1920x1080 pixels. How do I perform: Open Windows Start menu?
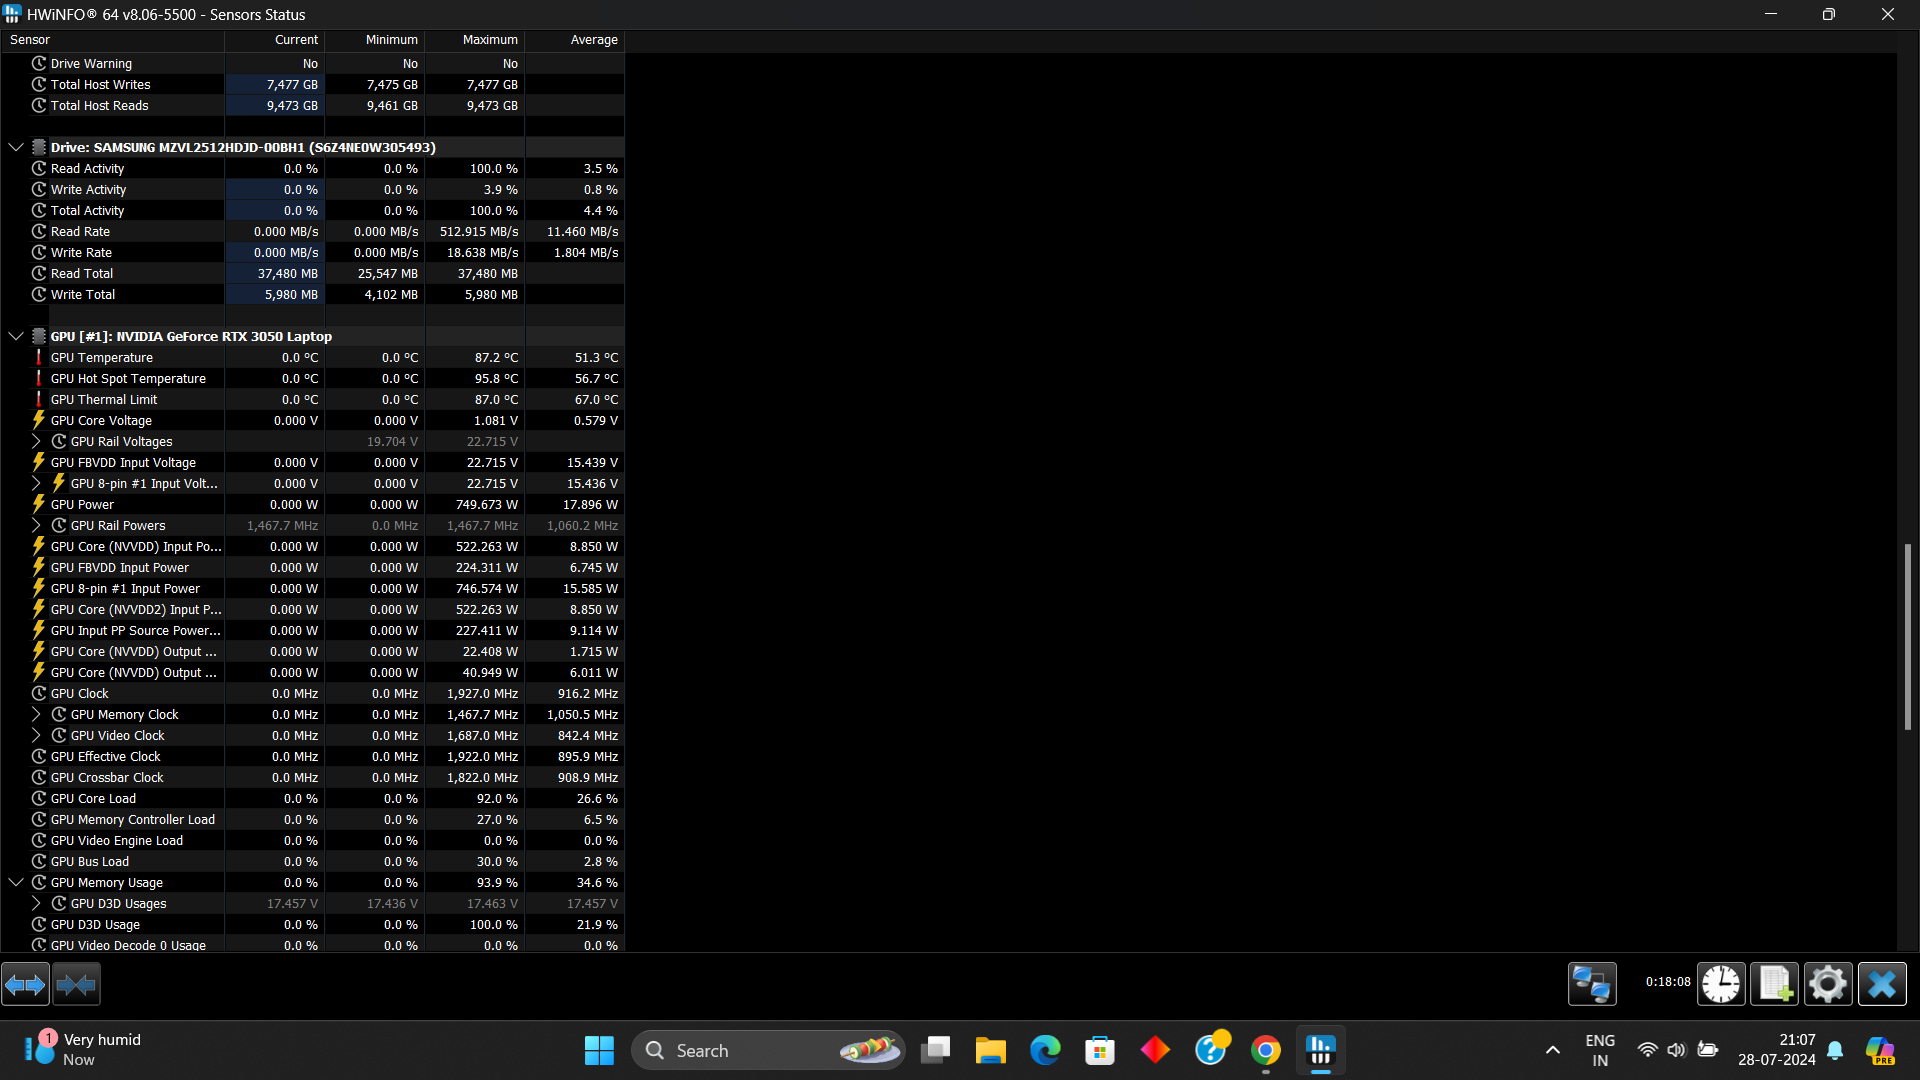click(599, 1051)
